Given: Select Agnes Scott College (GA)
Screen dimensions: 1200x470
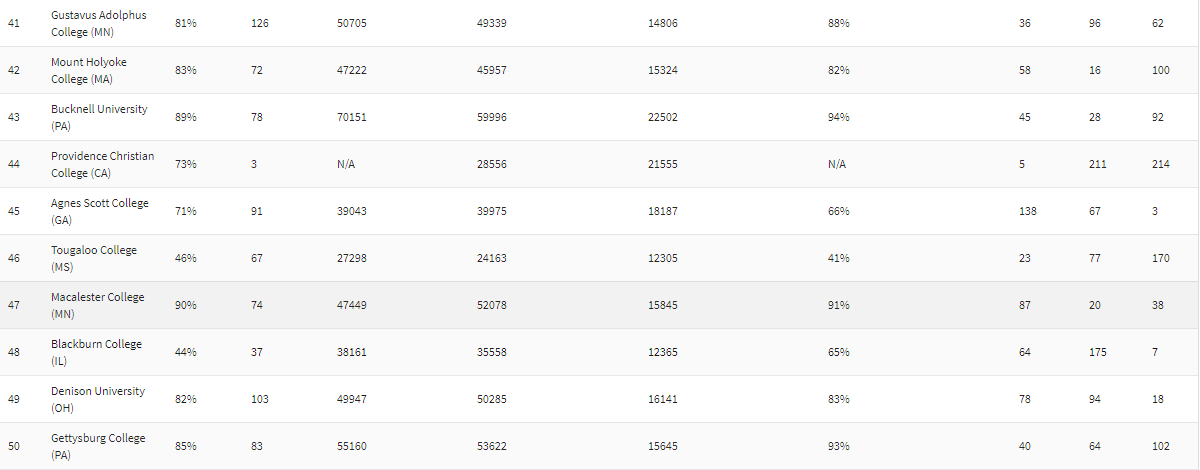Looking at the screenshot, I should [100, 211].
